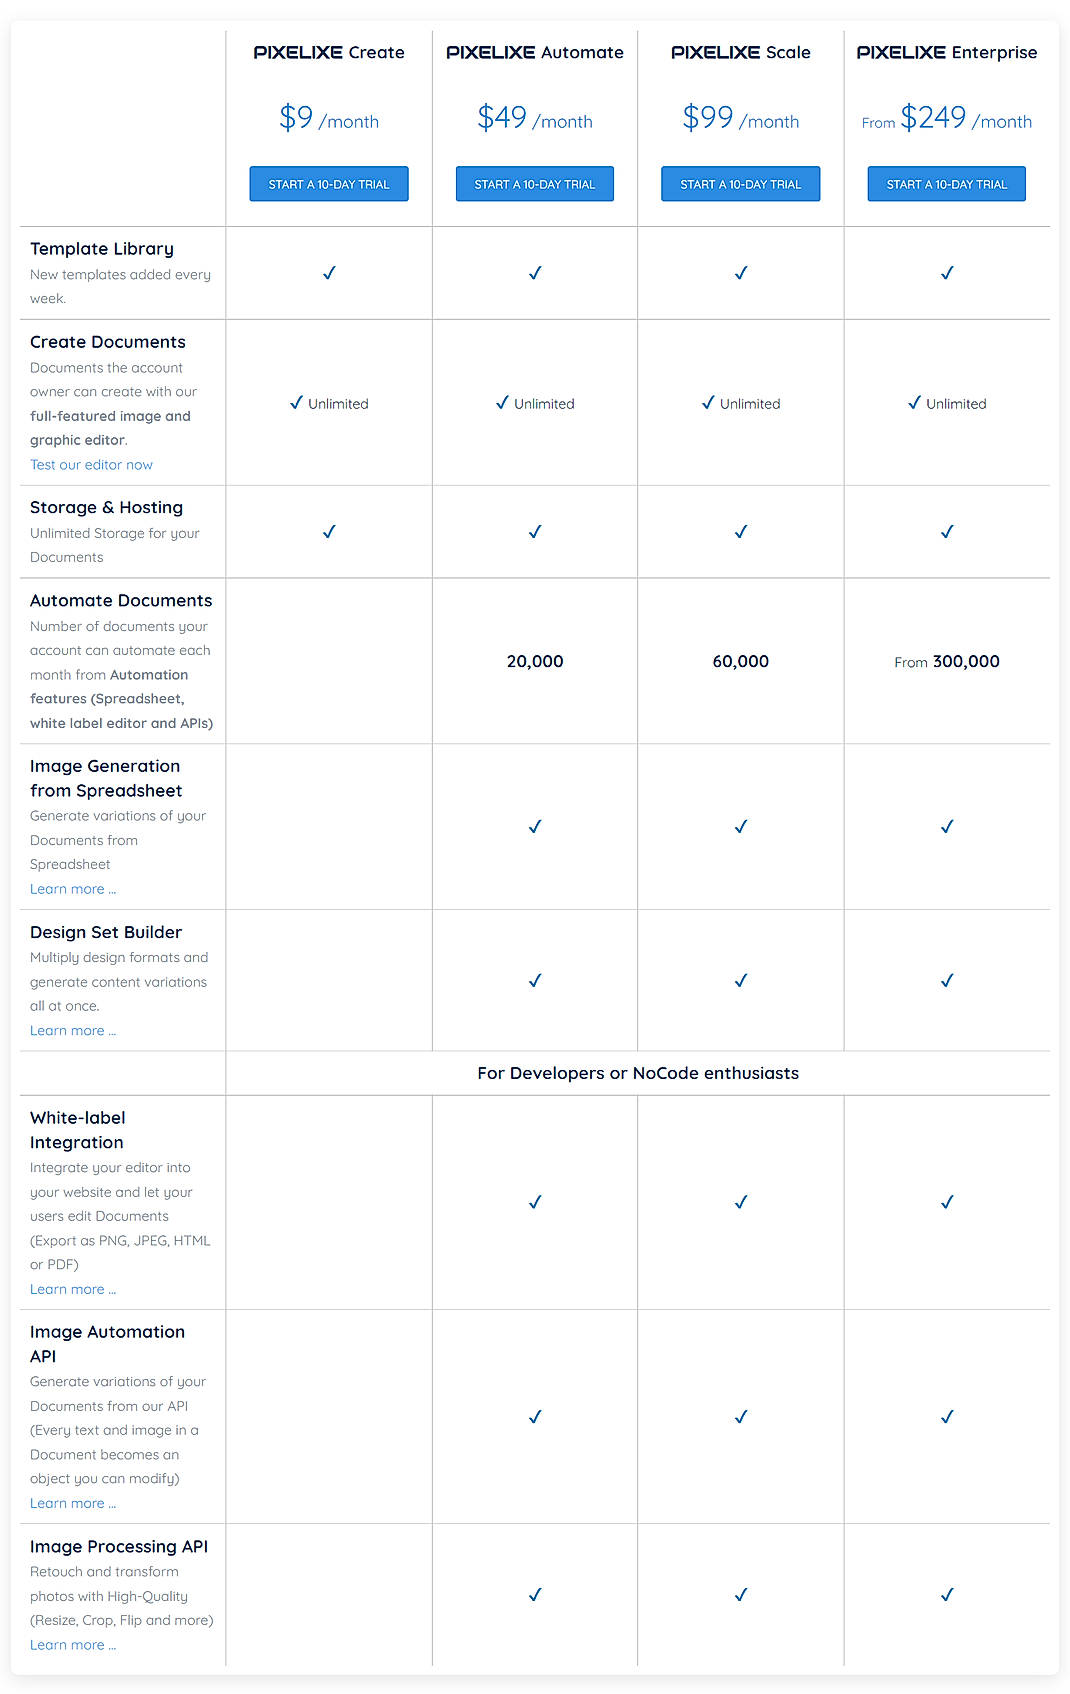Click the Unlimited checkmark under Enterprise plan
This screenshot has height=1694, width=1070.
[x=913, y=403]
